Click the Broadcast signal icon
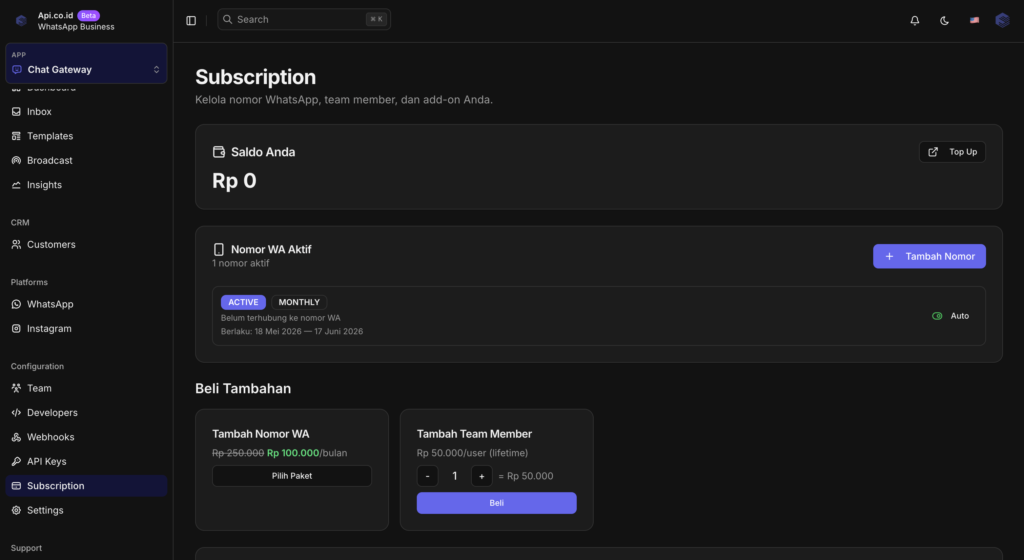This screenshot has height=560, width=1024. click(x=16, y=161)
